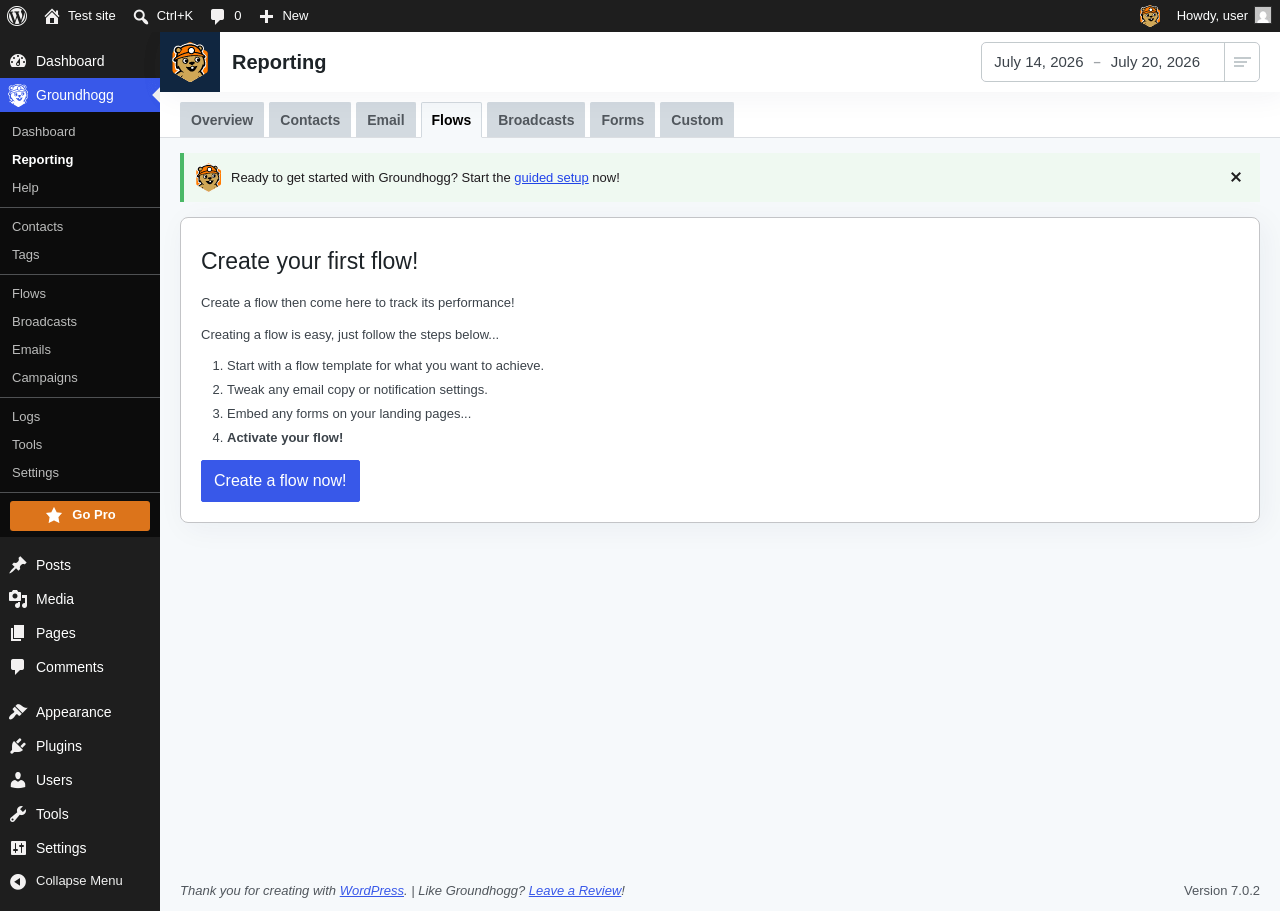Select Groundhogg in the sidebar
1280x911 pixels.
pyautogui.click(x=80, y=95)
